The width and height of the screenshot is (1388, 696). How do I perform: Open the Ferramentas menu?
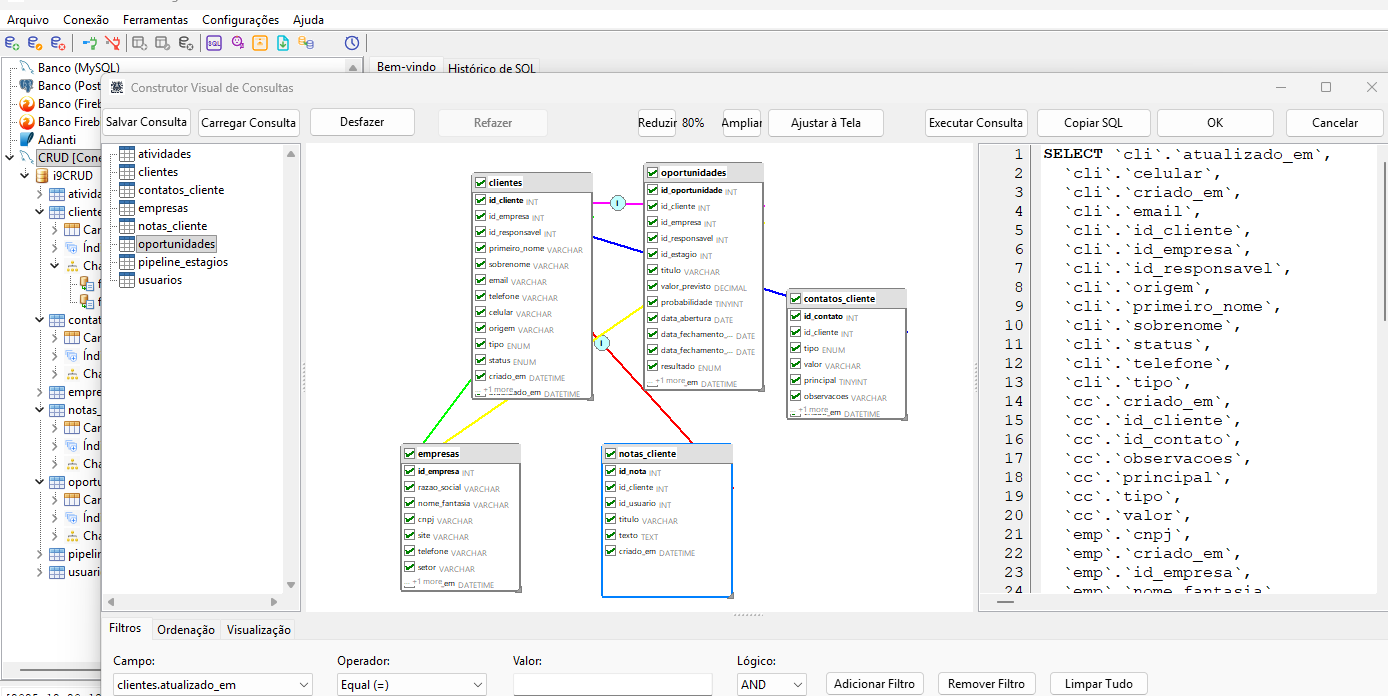(155, 20)
